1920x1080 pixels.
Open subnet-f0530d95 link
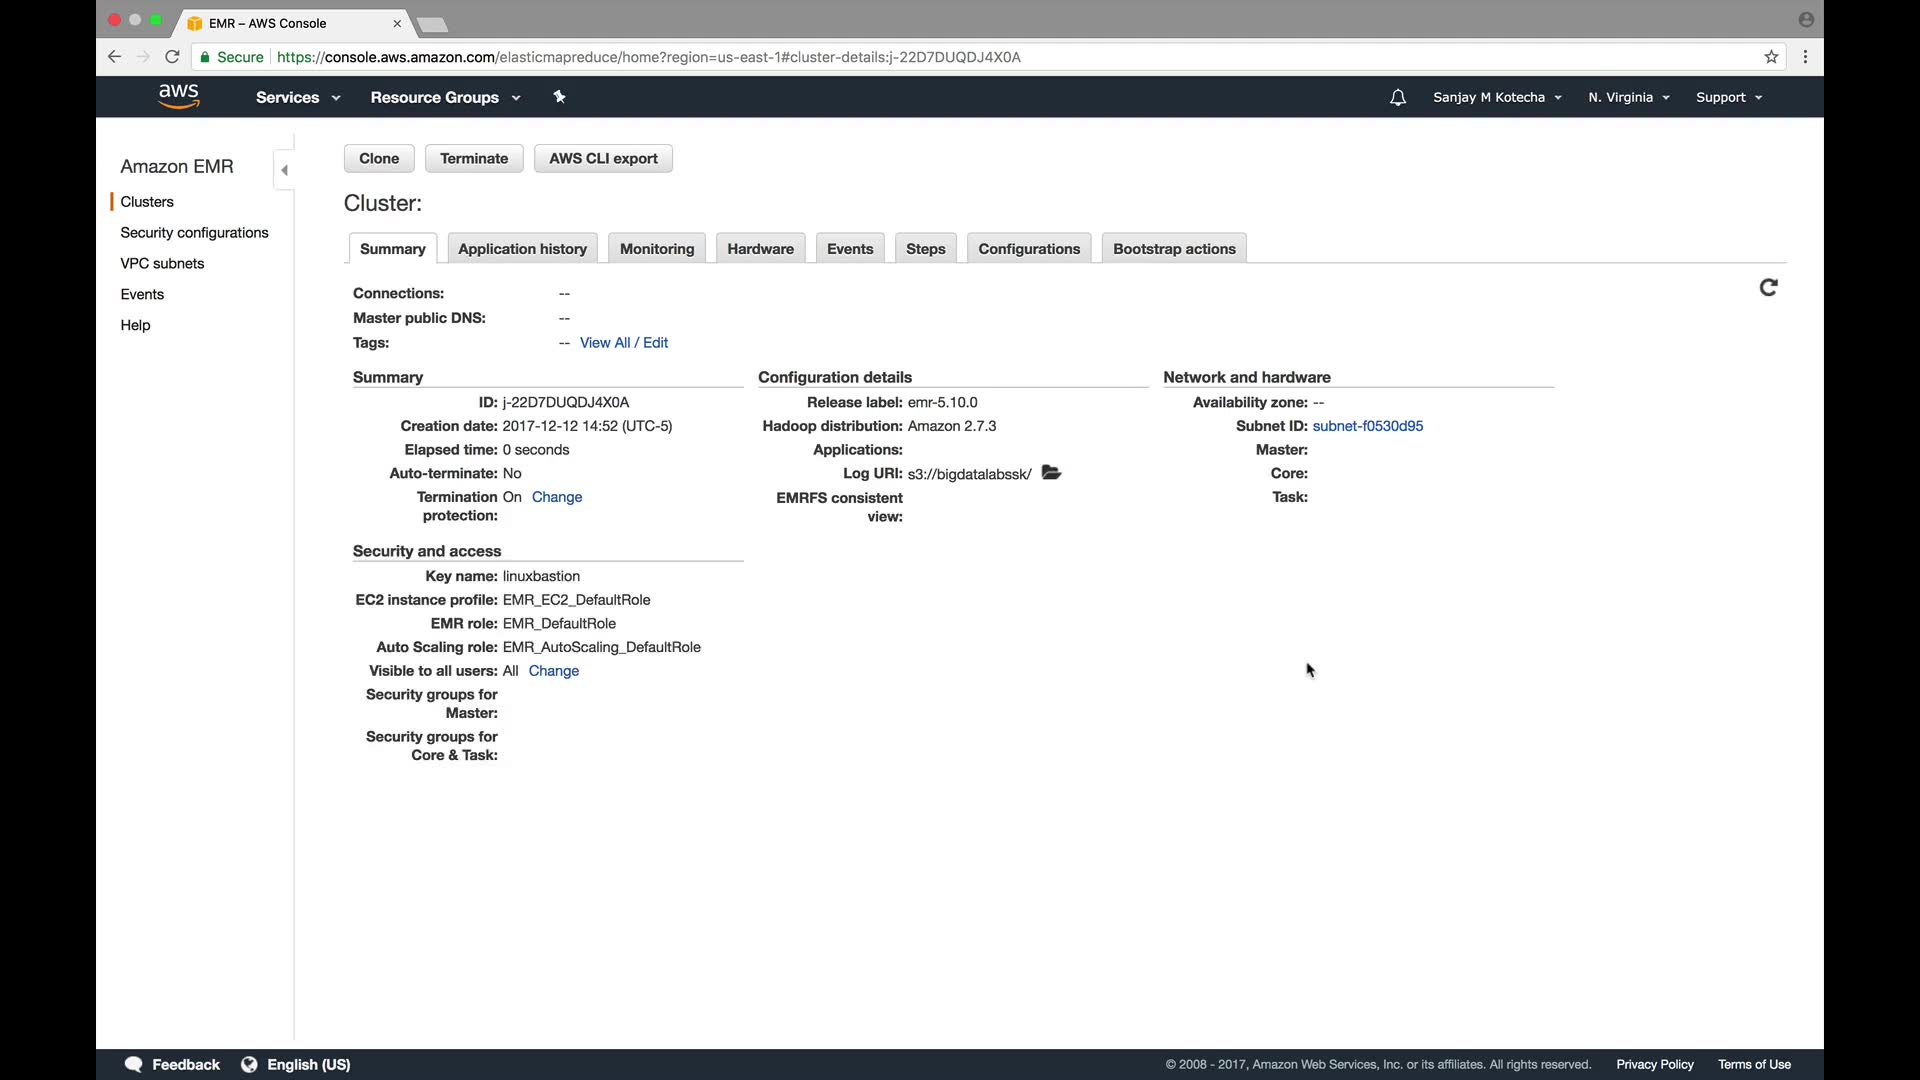pyautogui.click(x=1367, y=426)
